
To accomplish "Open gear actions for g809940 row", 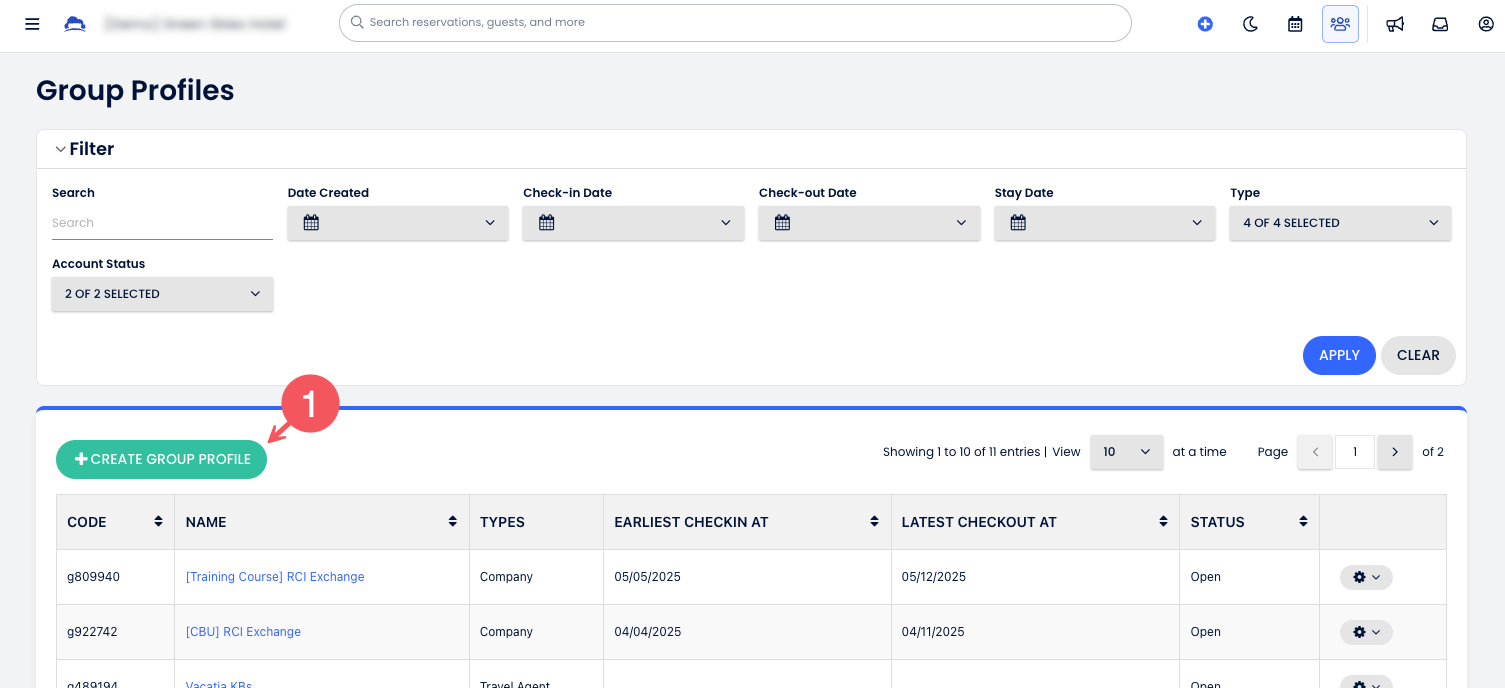I will point(1366,577).
